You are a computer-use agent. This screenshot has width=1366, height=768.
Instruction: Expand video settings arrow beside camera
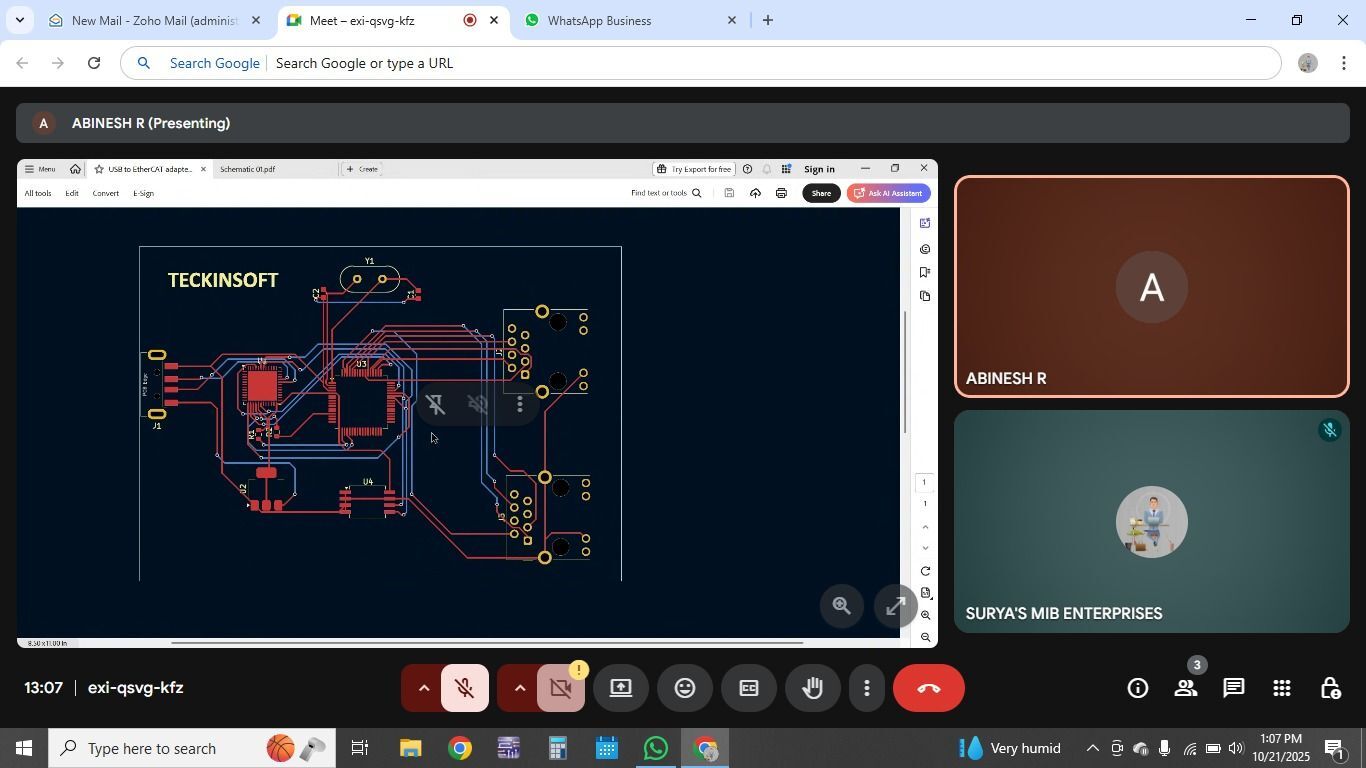click(x=519, y=688)
